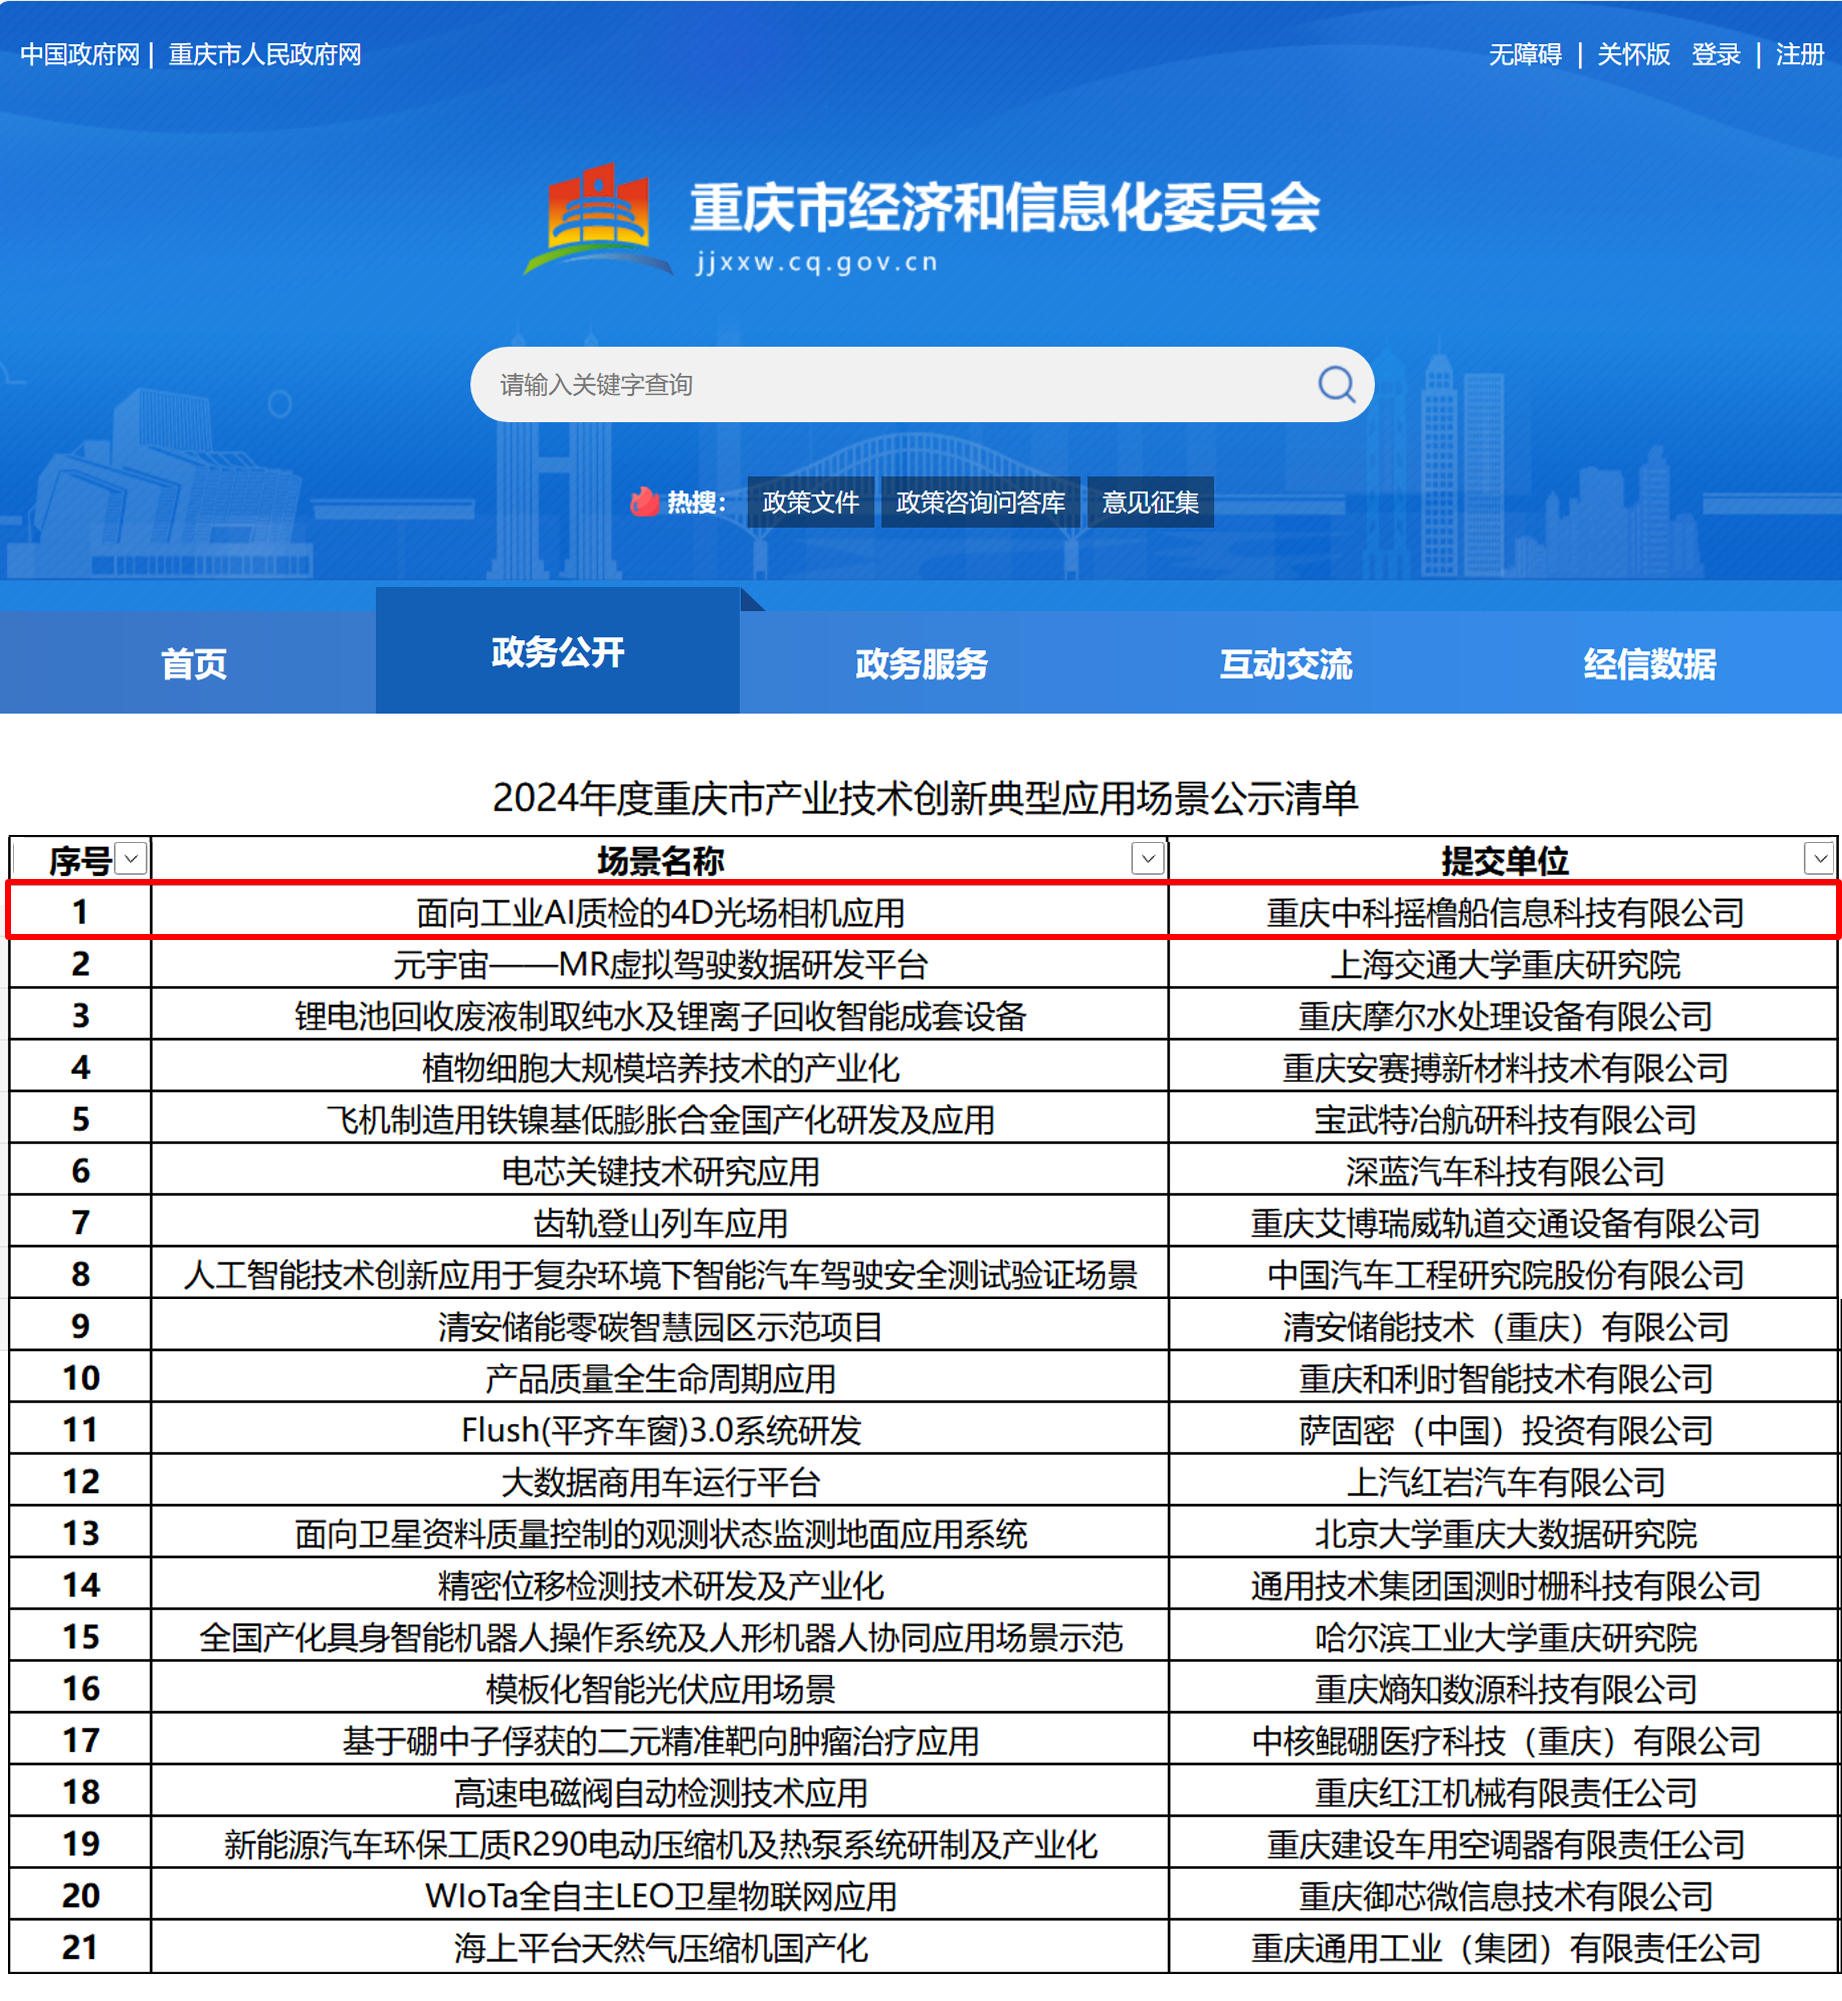1842x2001 pixels.
Task: Click the 重庆市经济和信息化委员会 site title
Action: [1005, 207]
